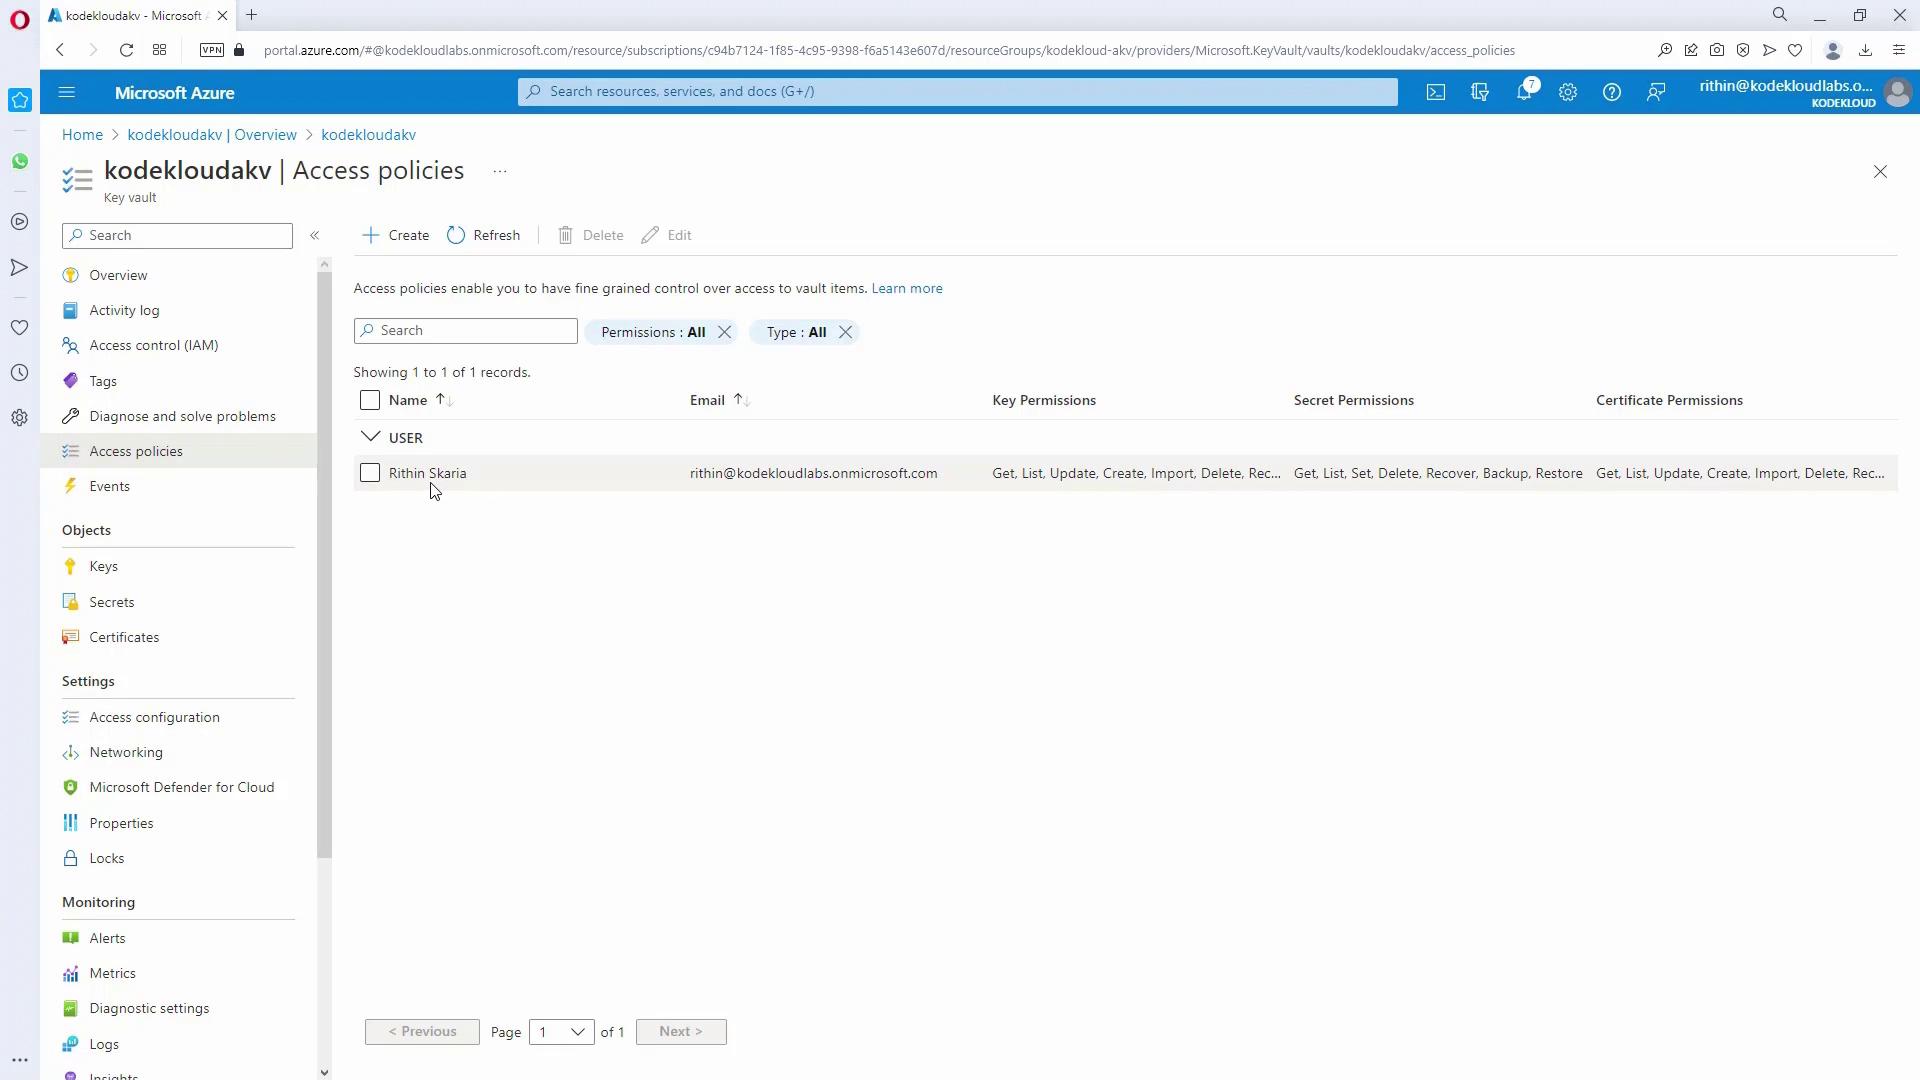
Task: Open the page number dropdown
Action: tap(561, 1032)
